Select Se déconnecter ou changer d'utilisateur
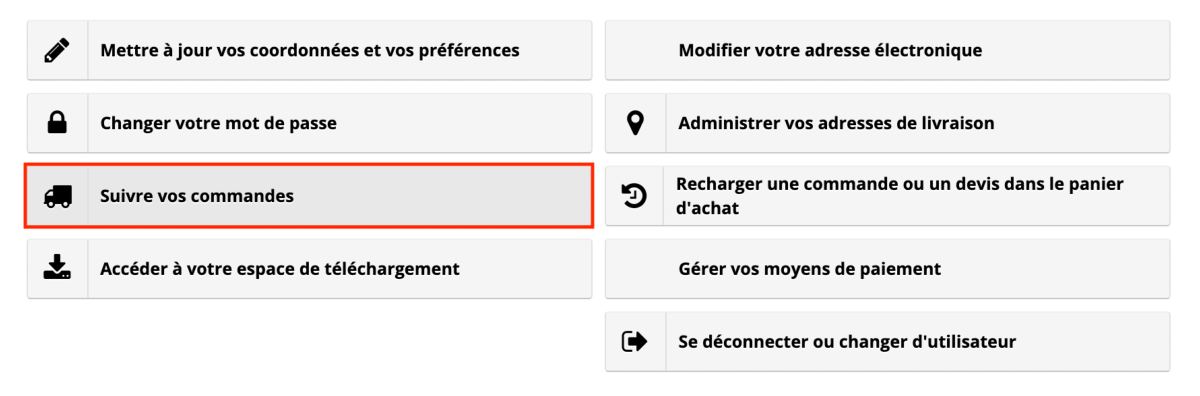Viewport: 1200px width, 396px height. click(888, 342)
